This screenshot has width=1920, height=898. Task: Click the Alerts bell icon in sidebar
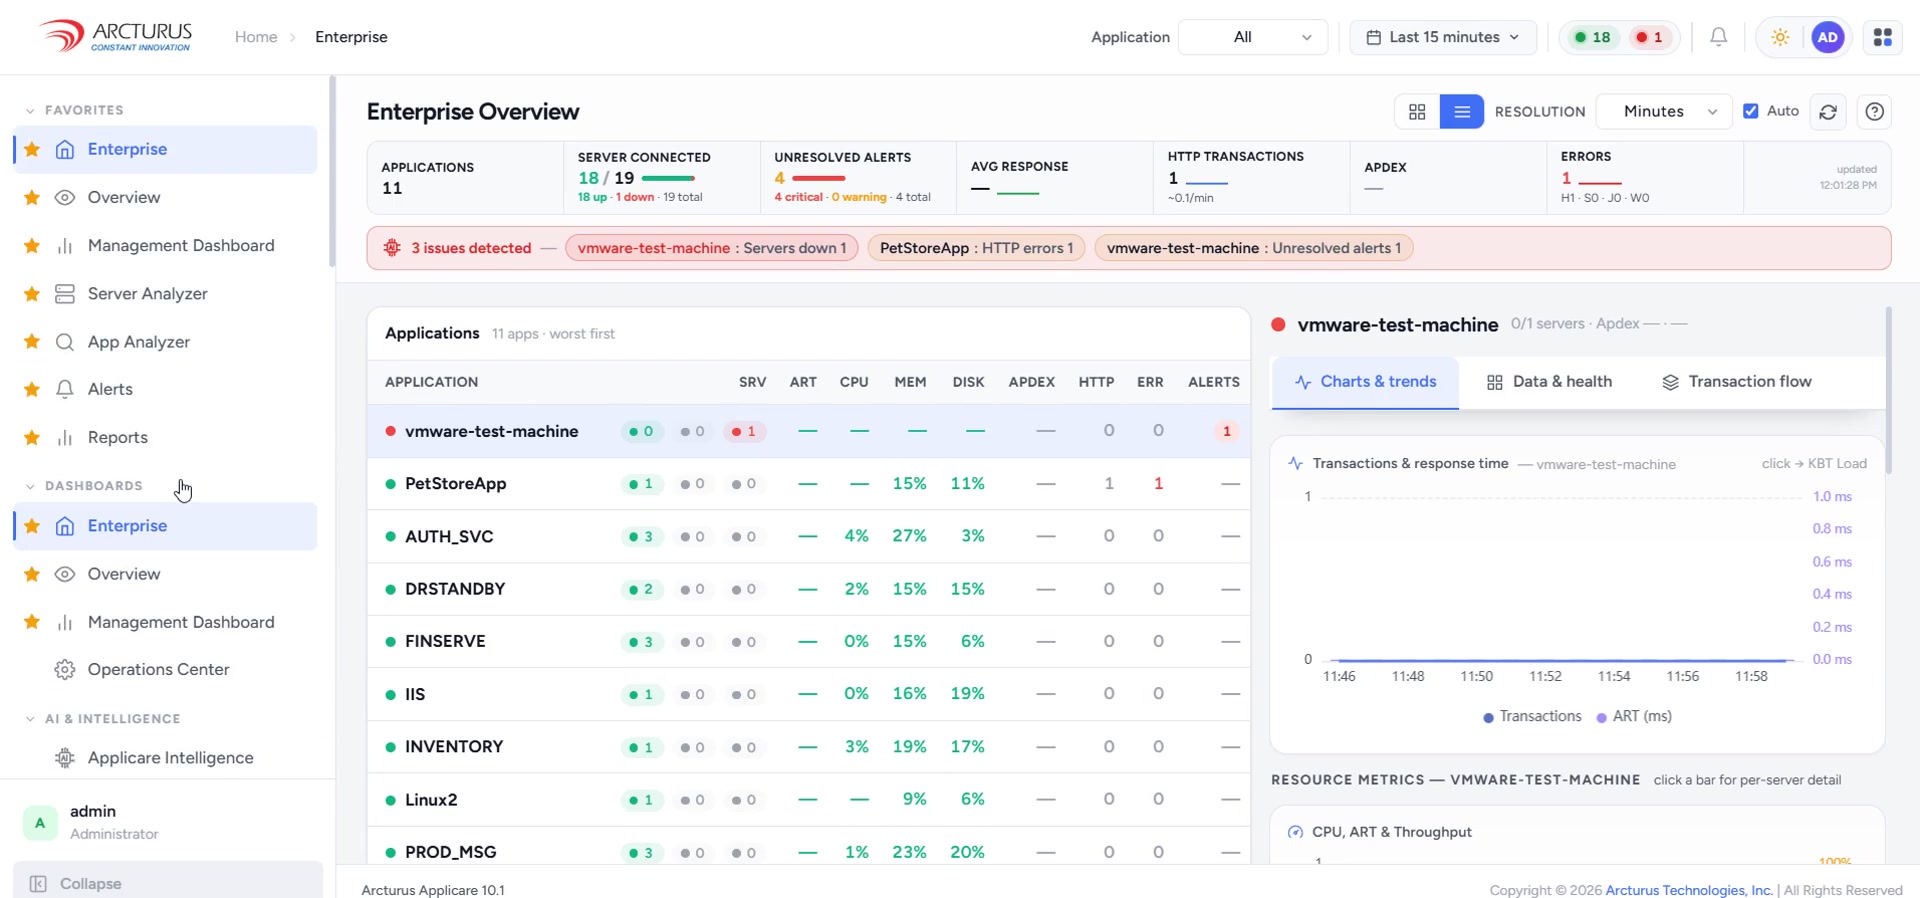click(65, 389)
